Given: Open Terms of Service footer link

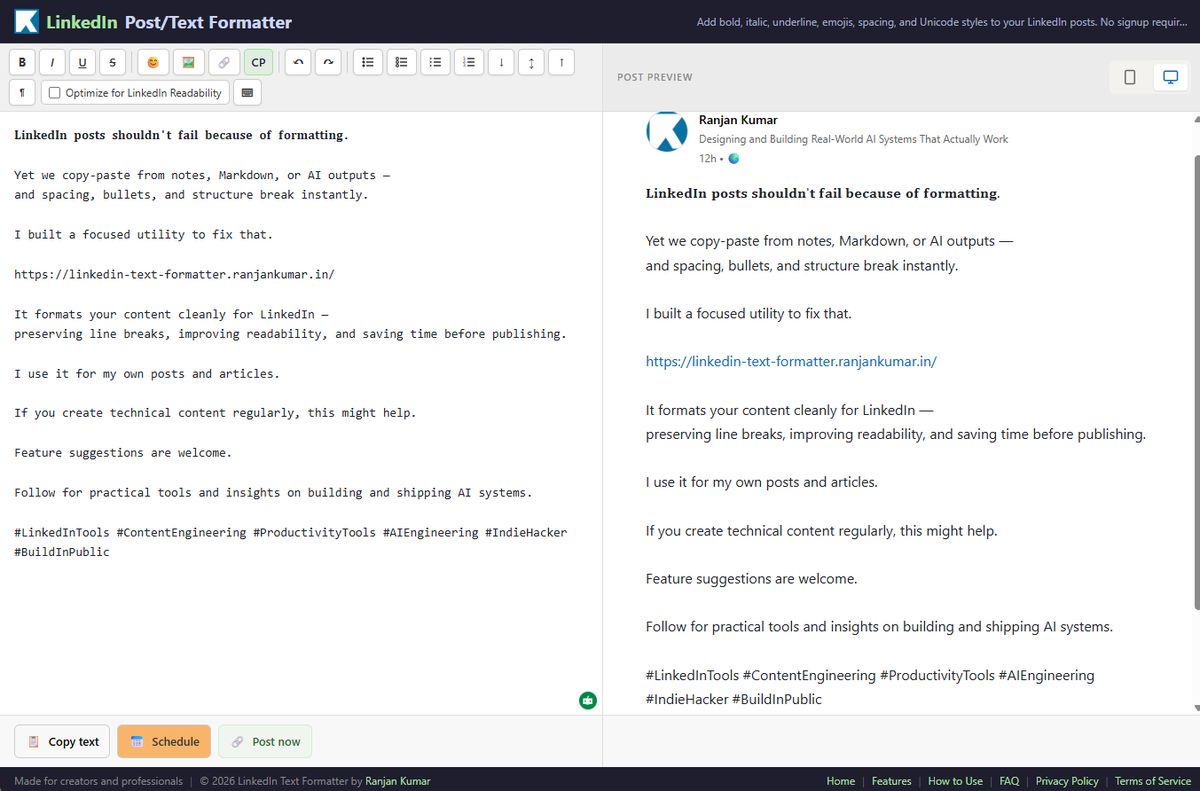Looking at the screenshot, I should tap(1153, 781).
